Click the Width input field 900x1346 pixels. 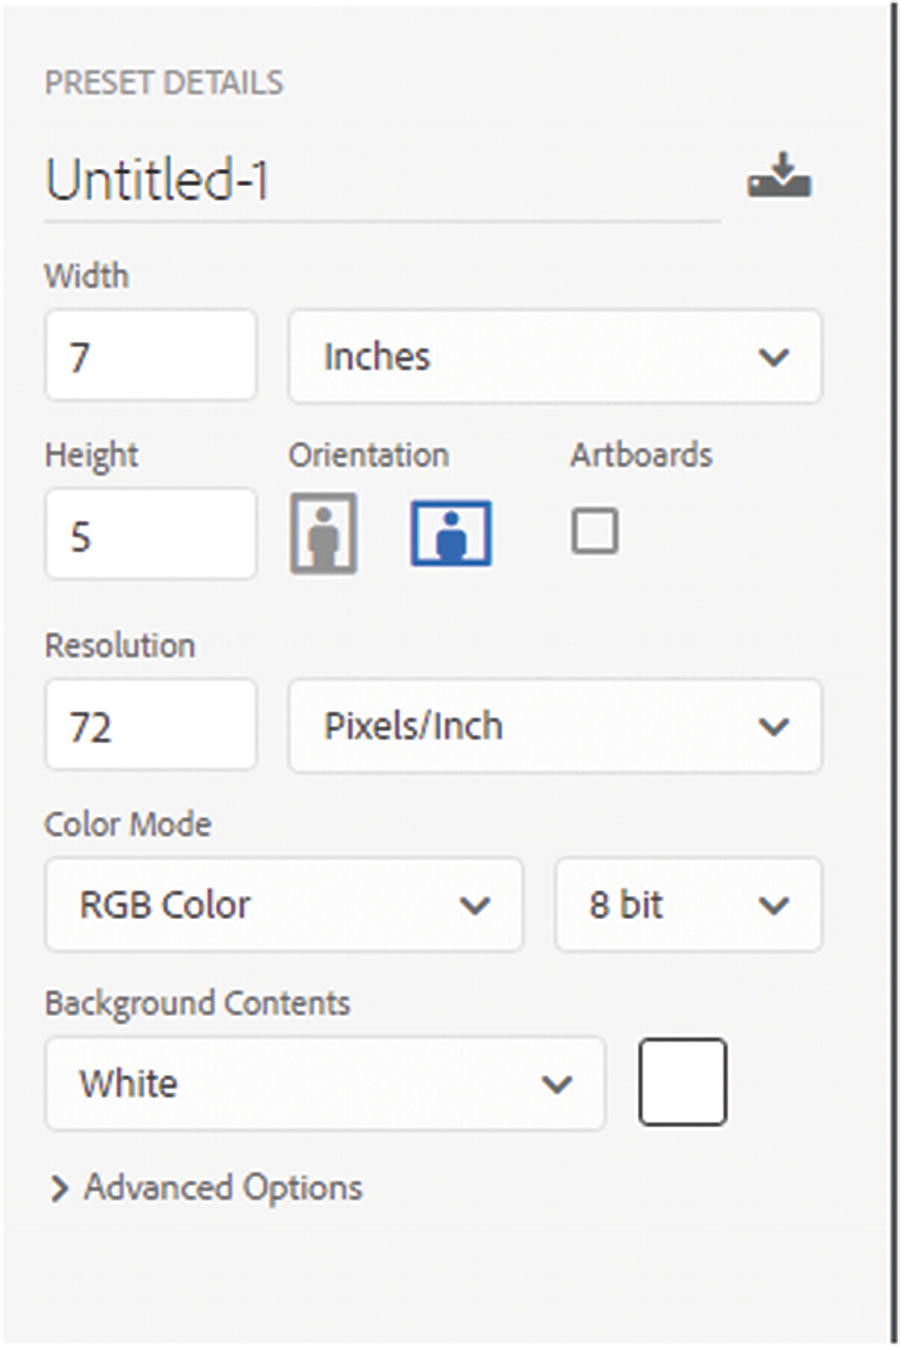point(151,356)
